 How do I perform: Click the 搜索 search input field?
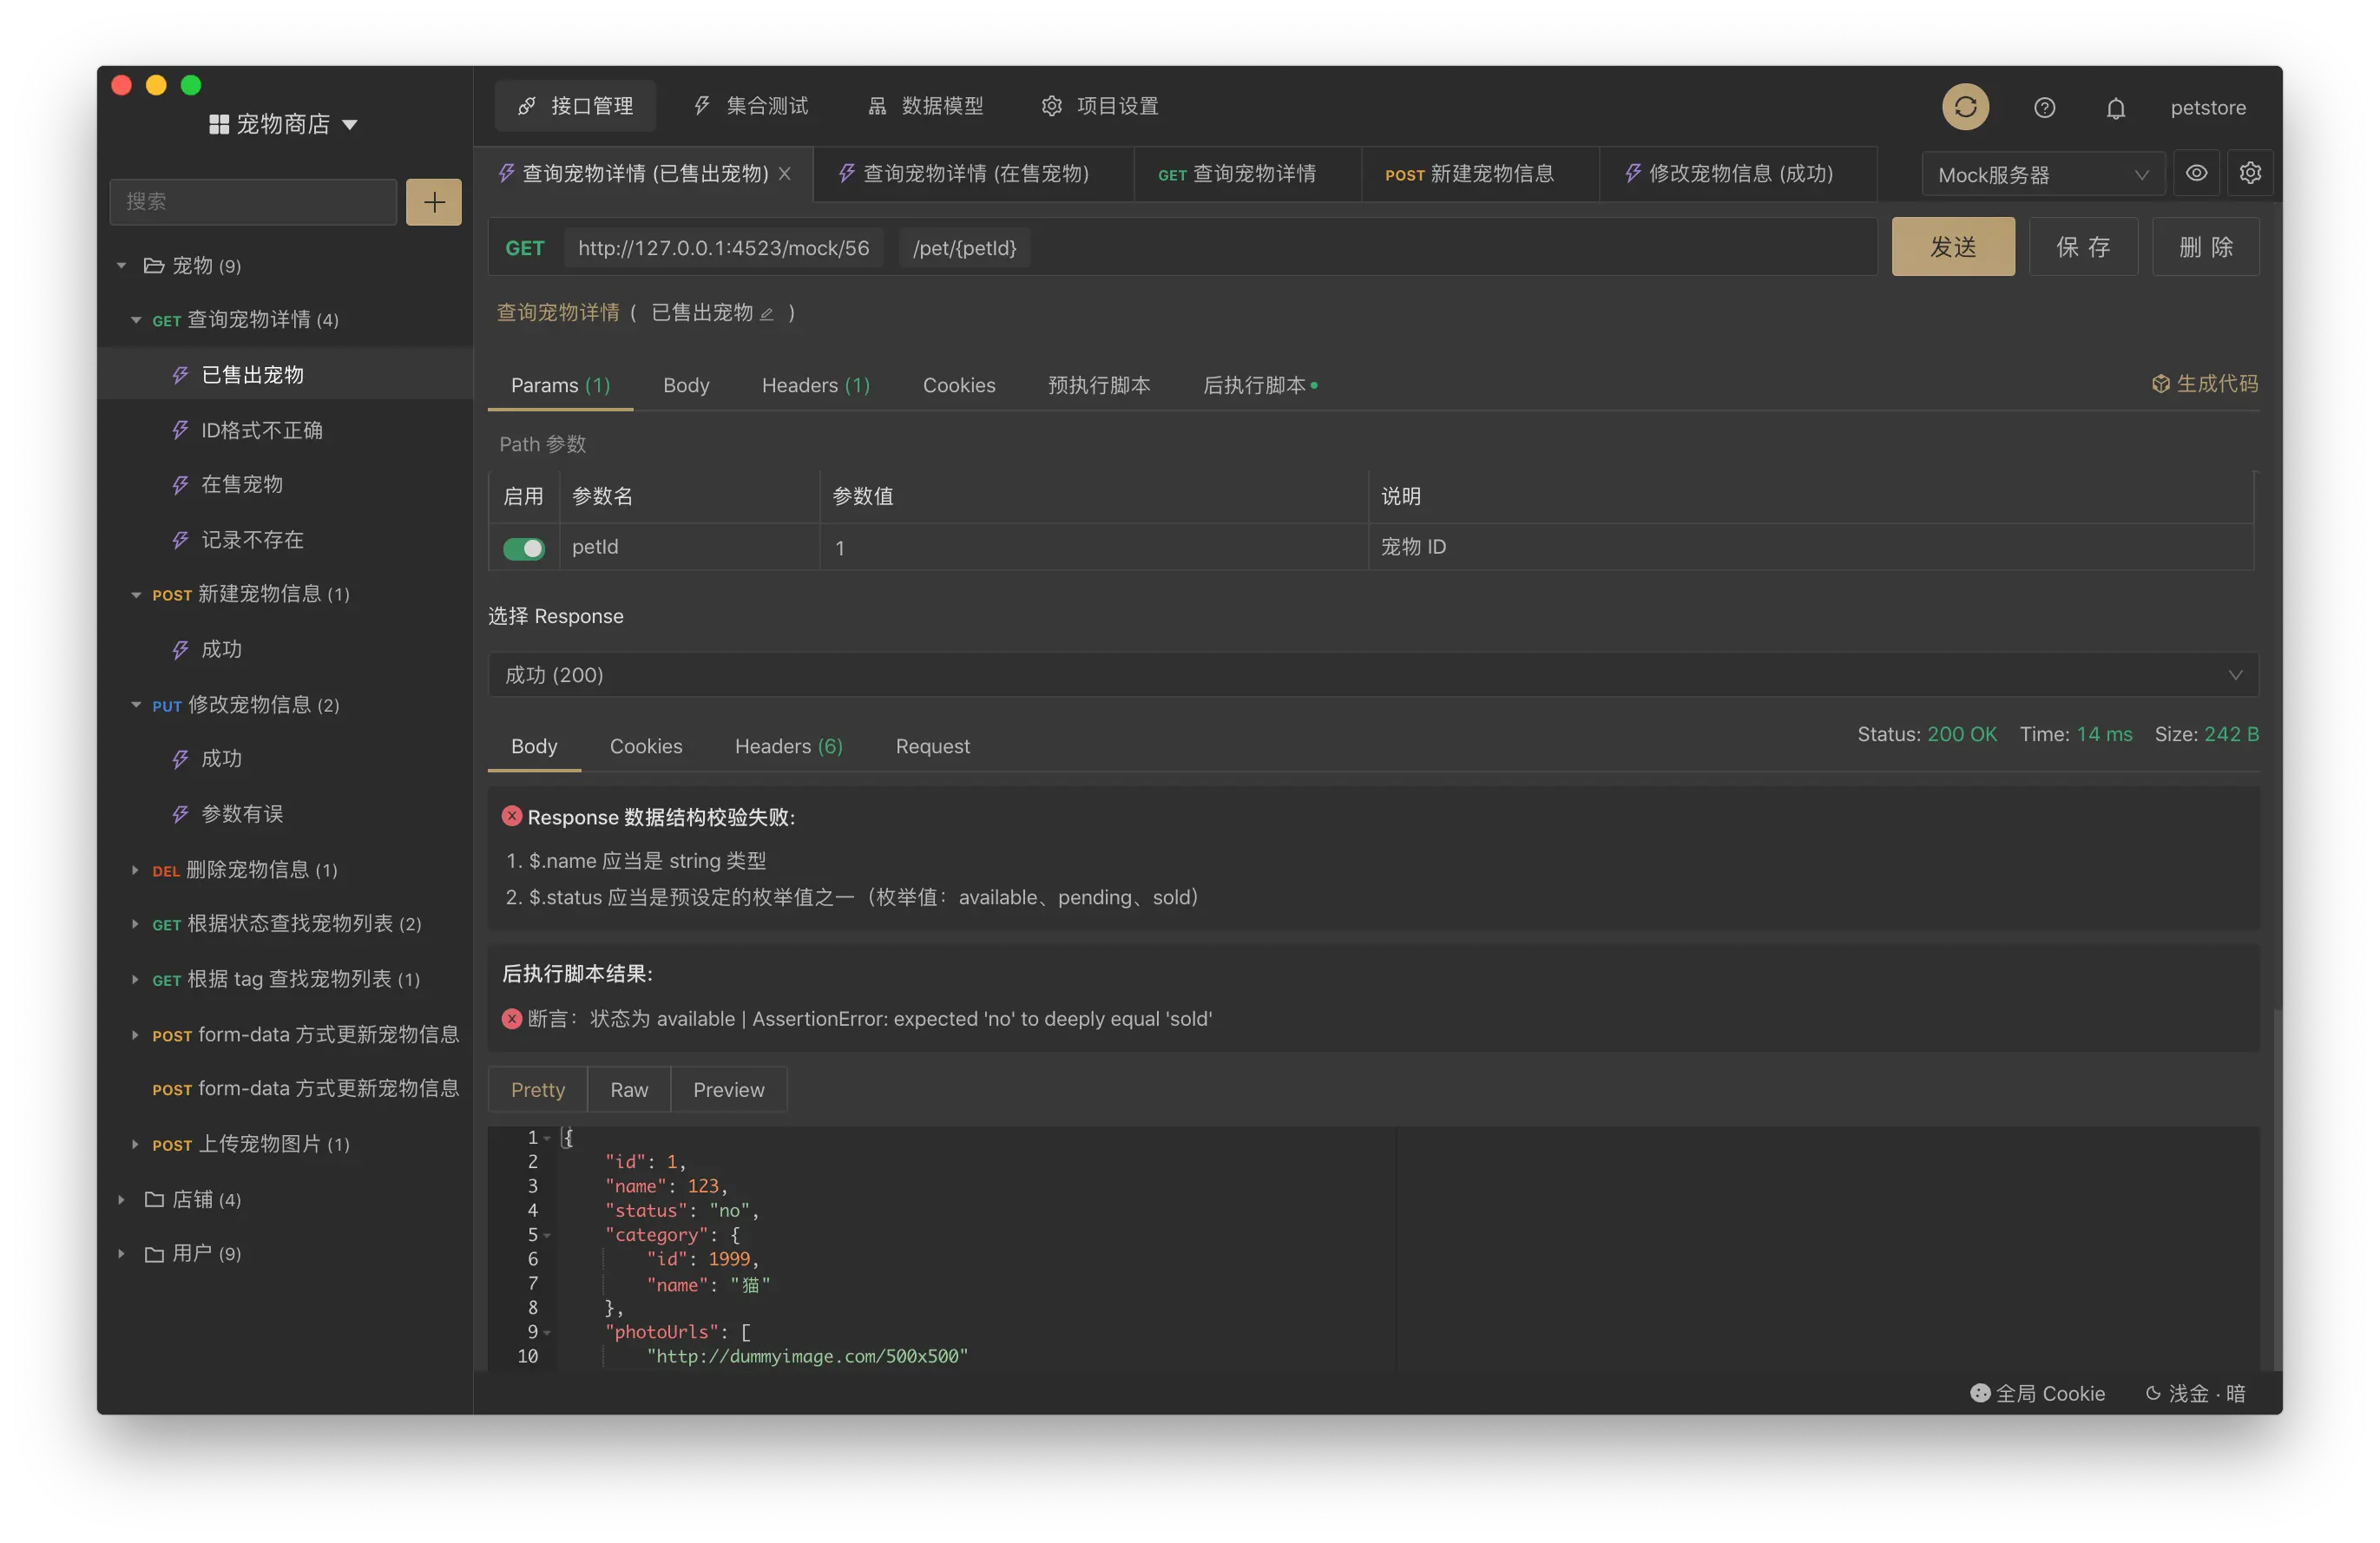253,202
